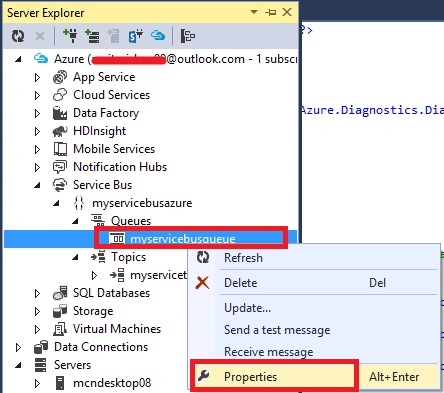The height and width of the screenshot is (393, 444).
Task: Click the Server Explorer title text
Action: point(46,13)
